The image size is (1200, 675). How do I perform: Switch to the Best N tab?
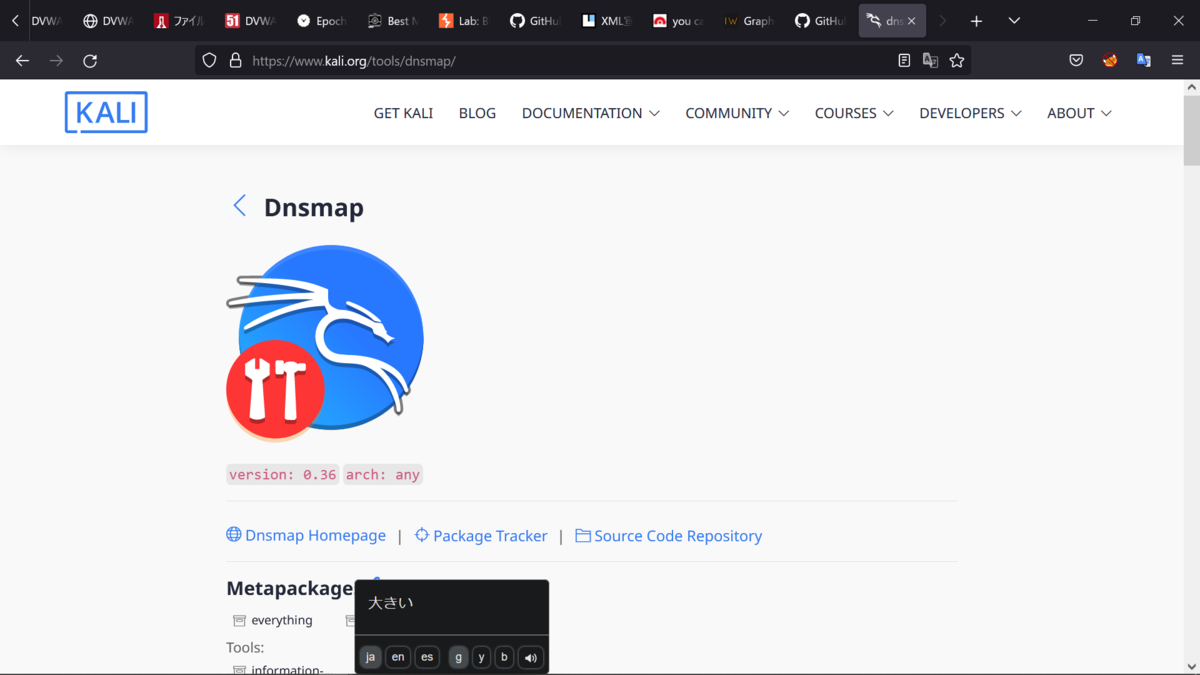pyautogui.click(x=393, y=21)
